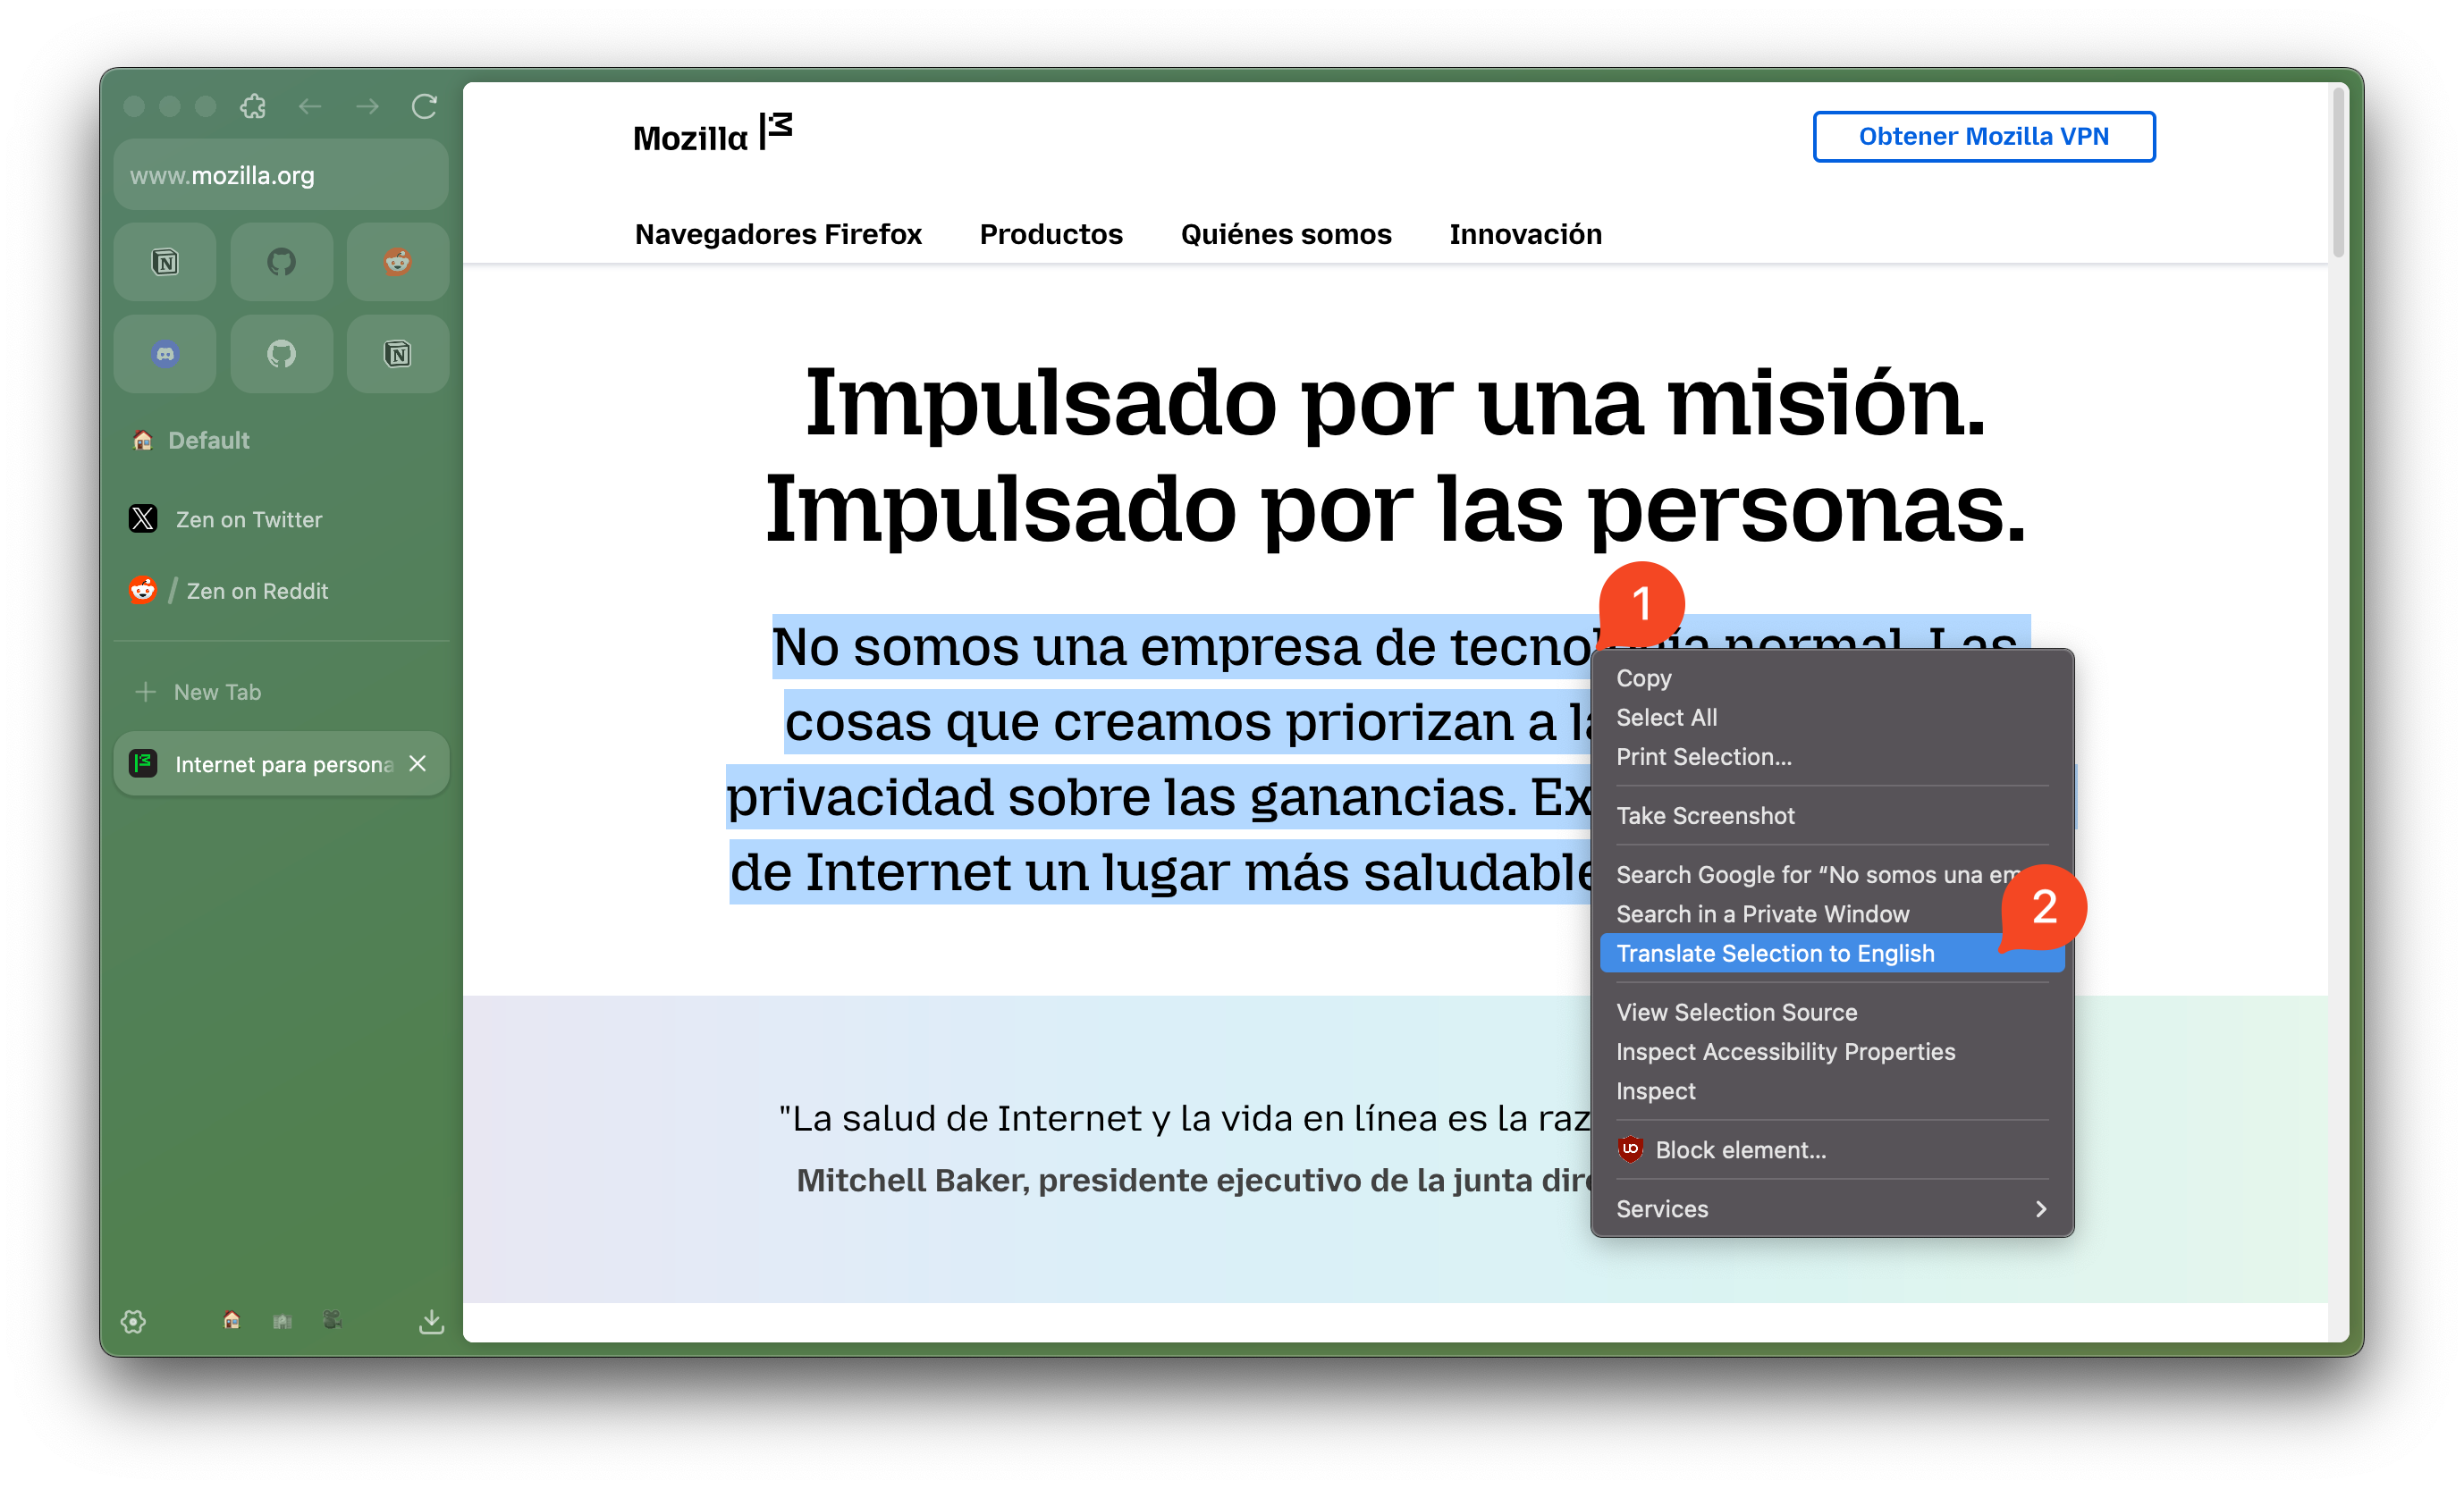
Task: Click Obtener Mozilla VPN button
Action: point(1983,137)
